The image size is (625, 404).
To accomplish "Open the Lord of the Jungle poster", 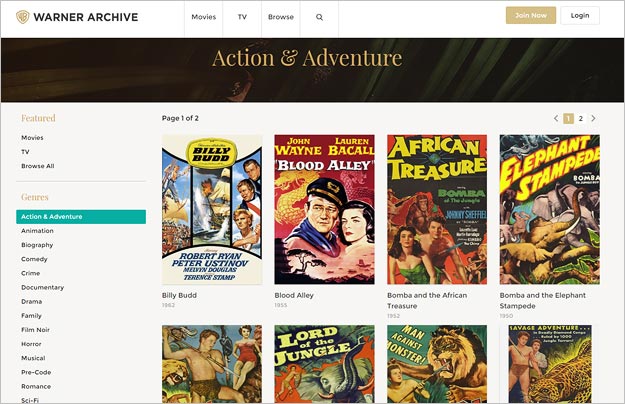I will pyautogui.click(x=324, y=364).
